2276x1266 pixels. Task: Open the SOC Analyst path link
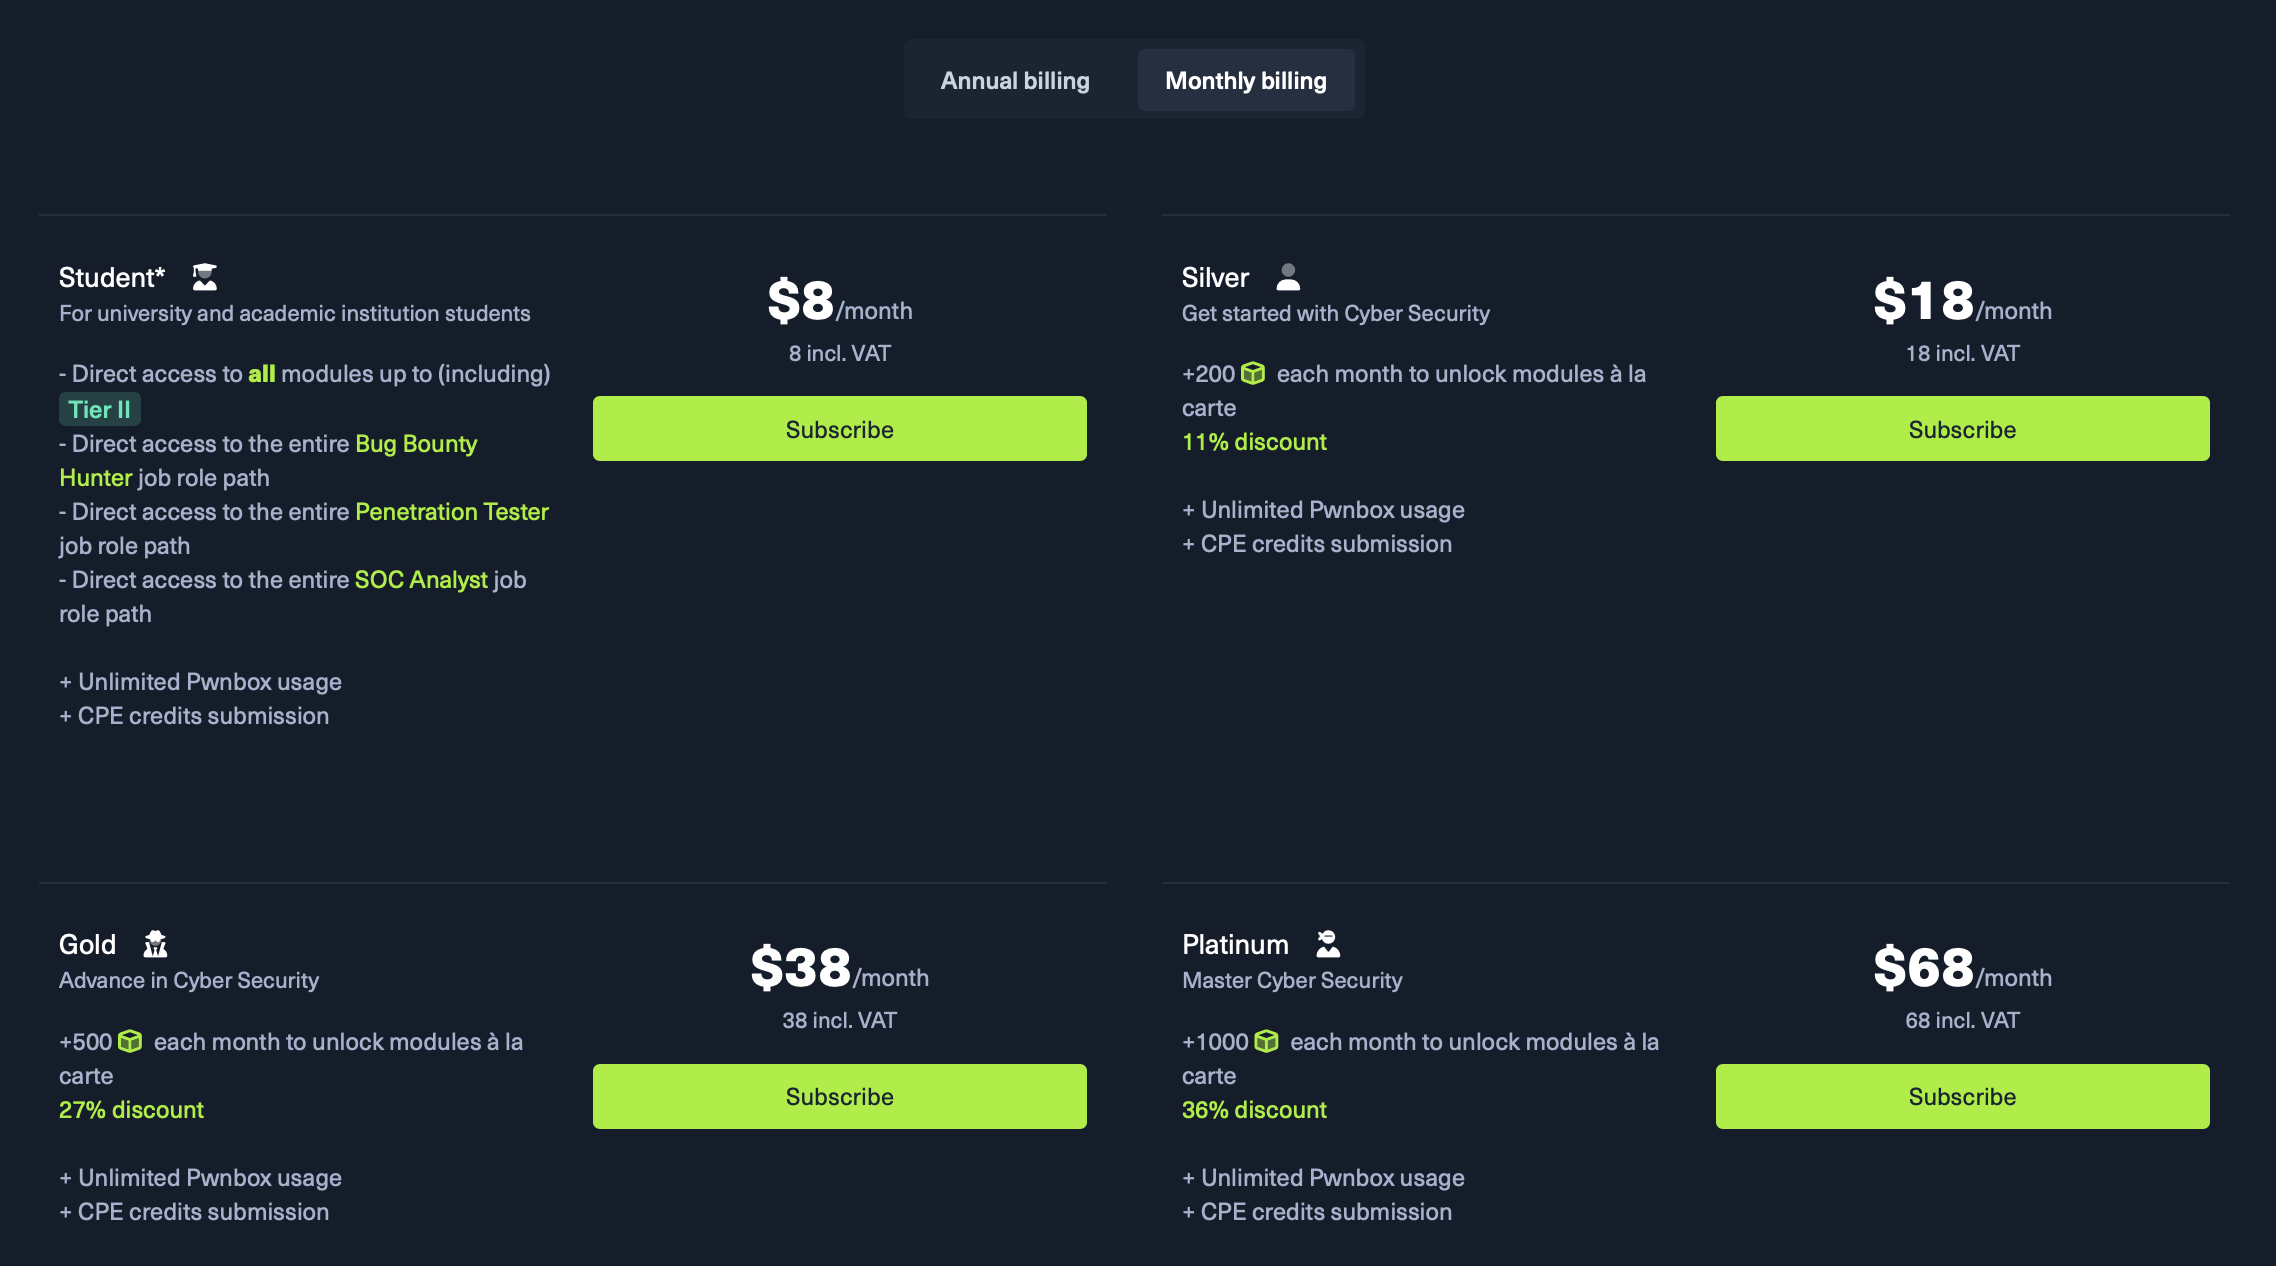pos(421,580)
